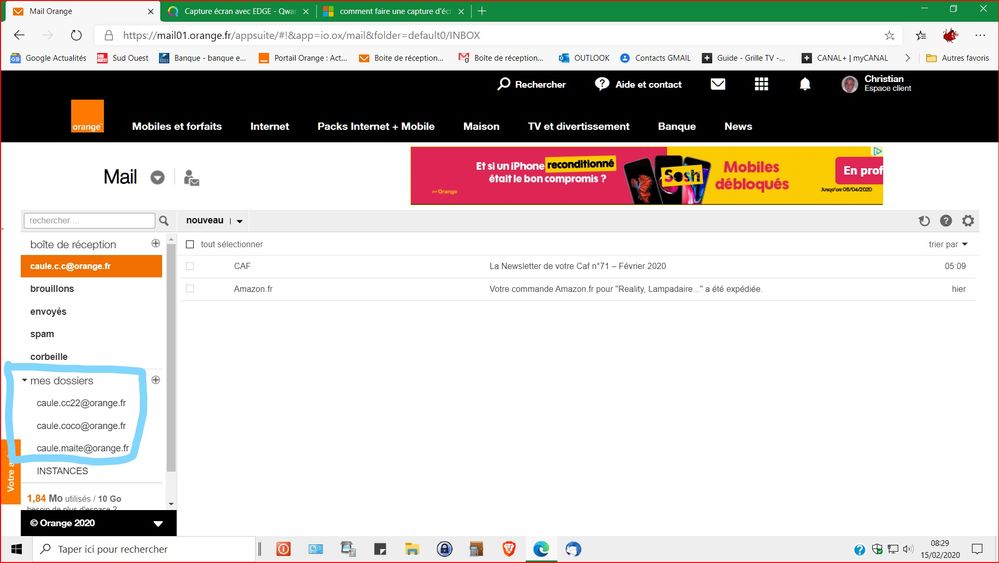Open the spam folder
Image resolution: width=999 pixels, height=563 pixels.
pyautogui.click(x=42, y=334)
